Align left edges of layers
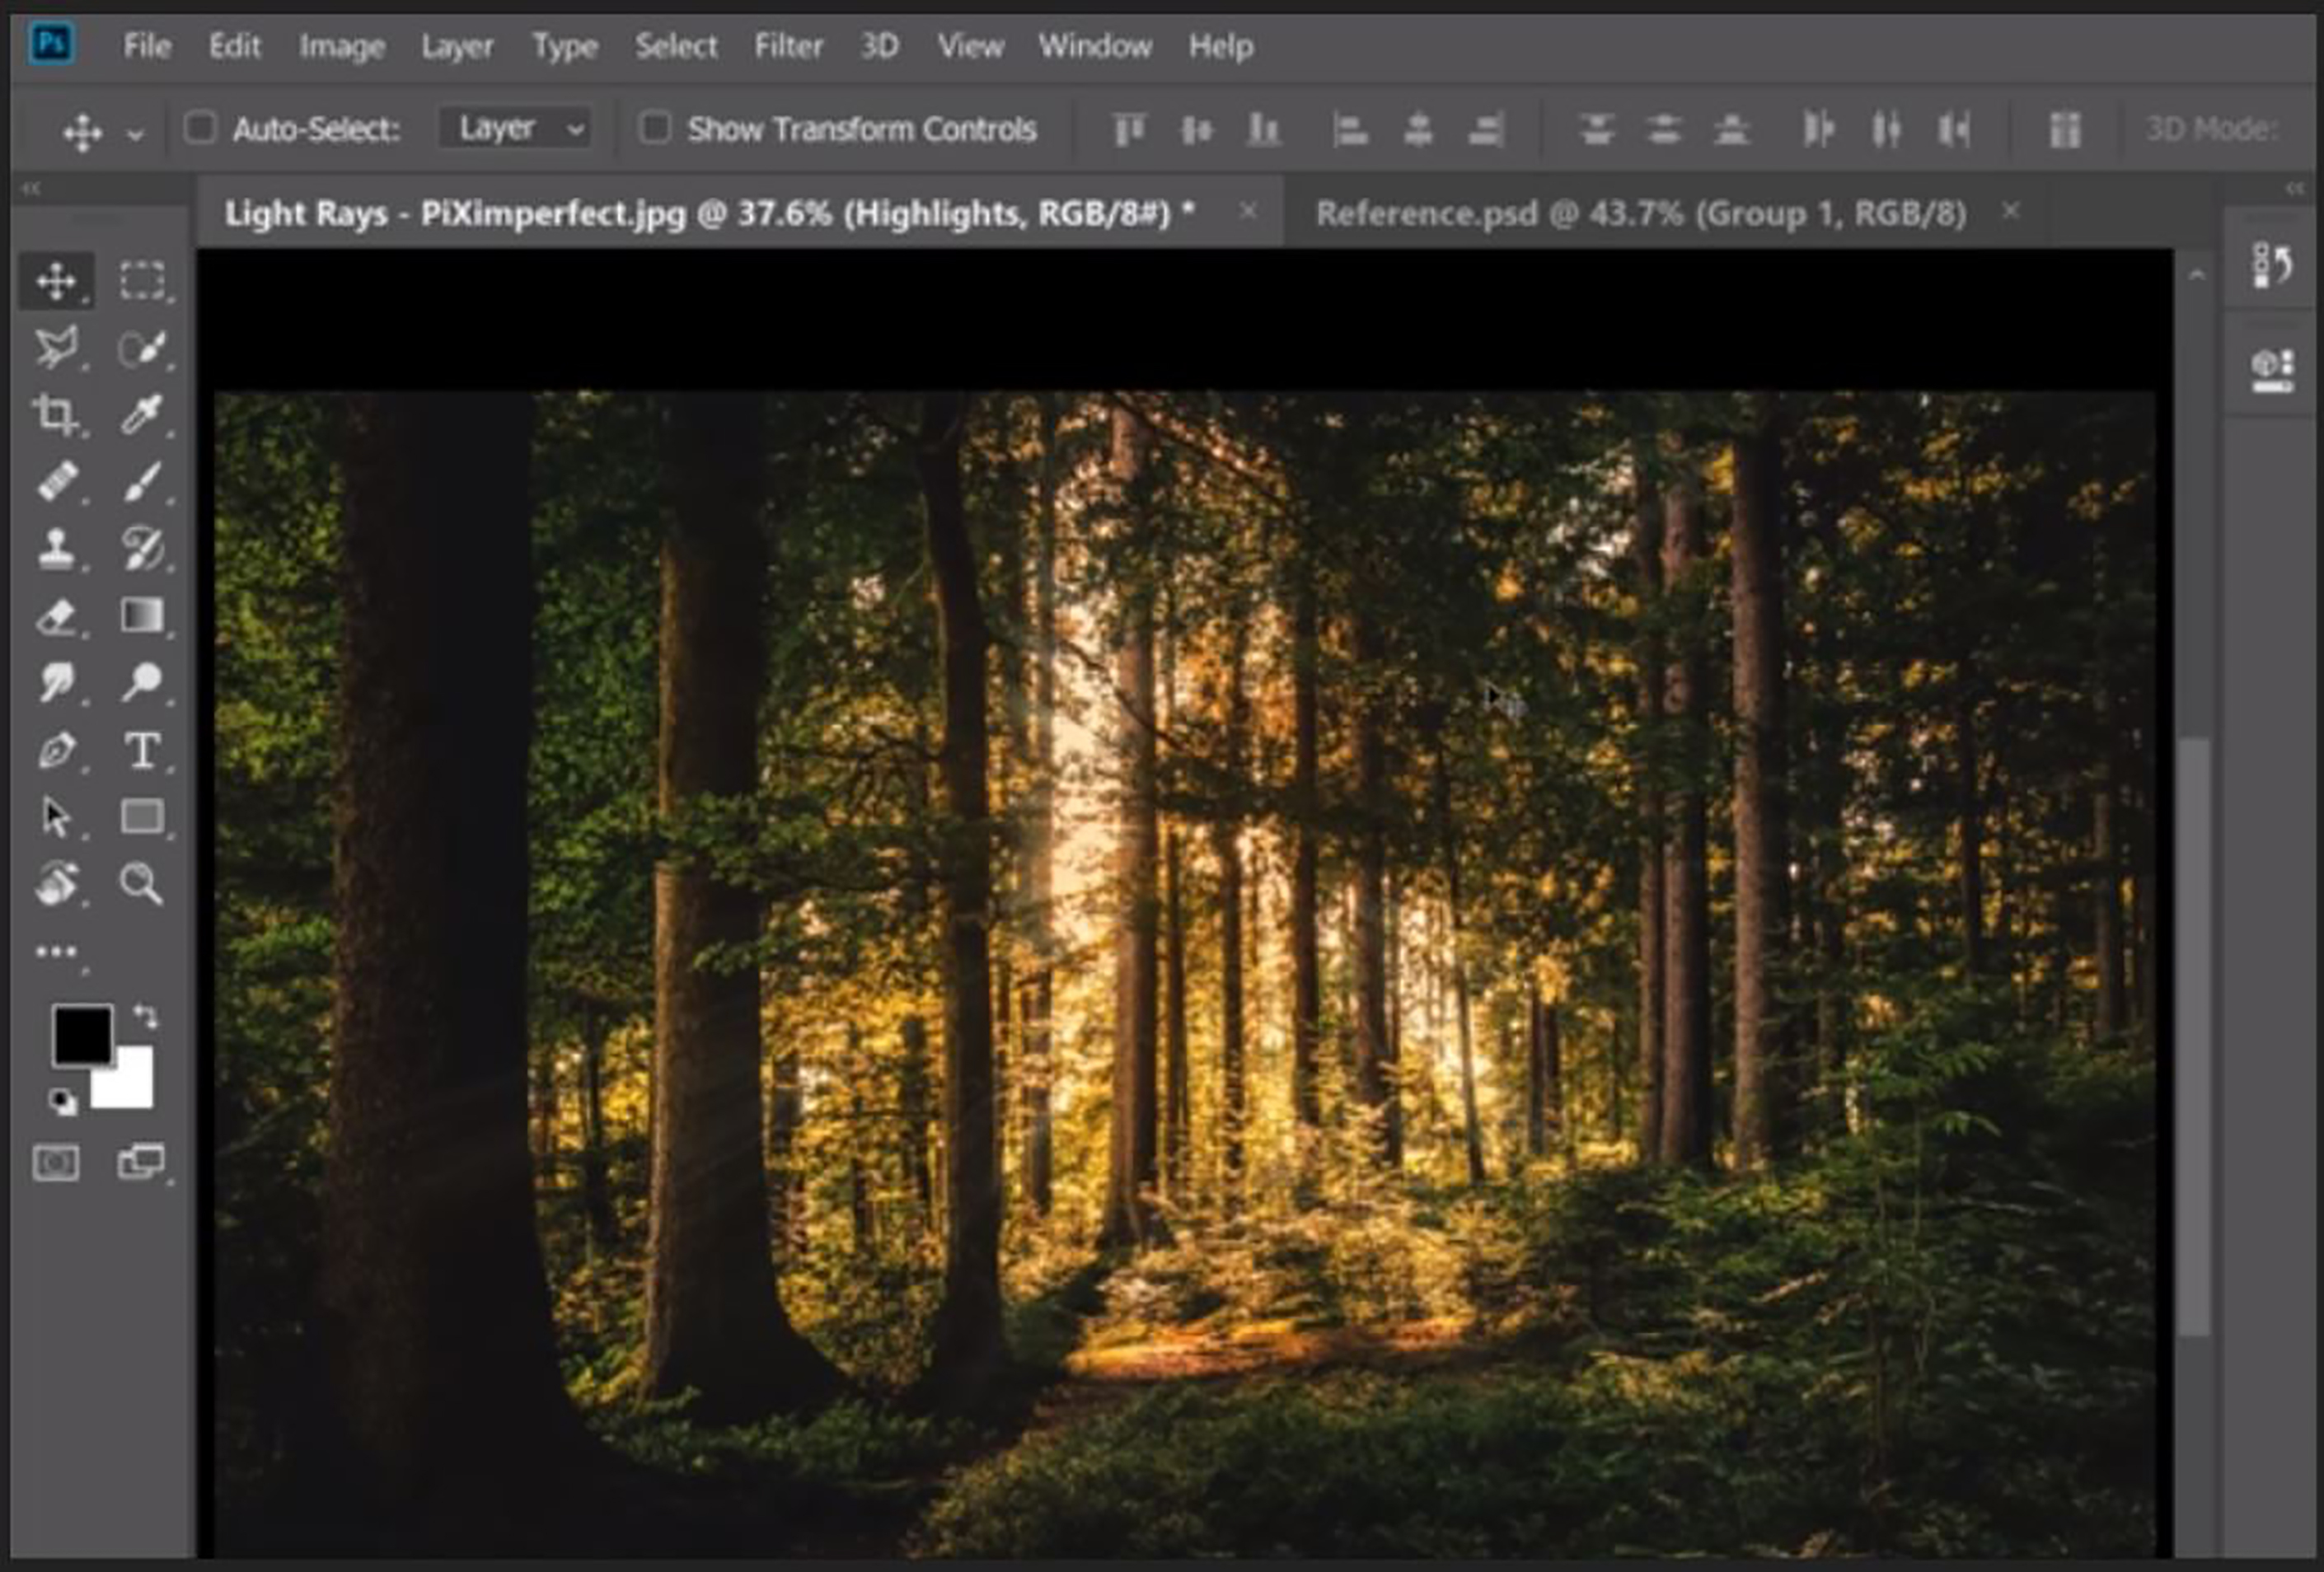The width and height of the screenshot is (2324, 1572). click(1350, 129)
